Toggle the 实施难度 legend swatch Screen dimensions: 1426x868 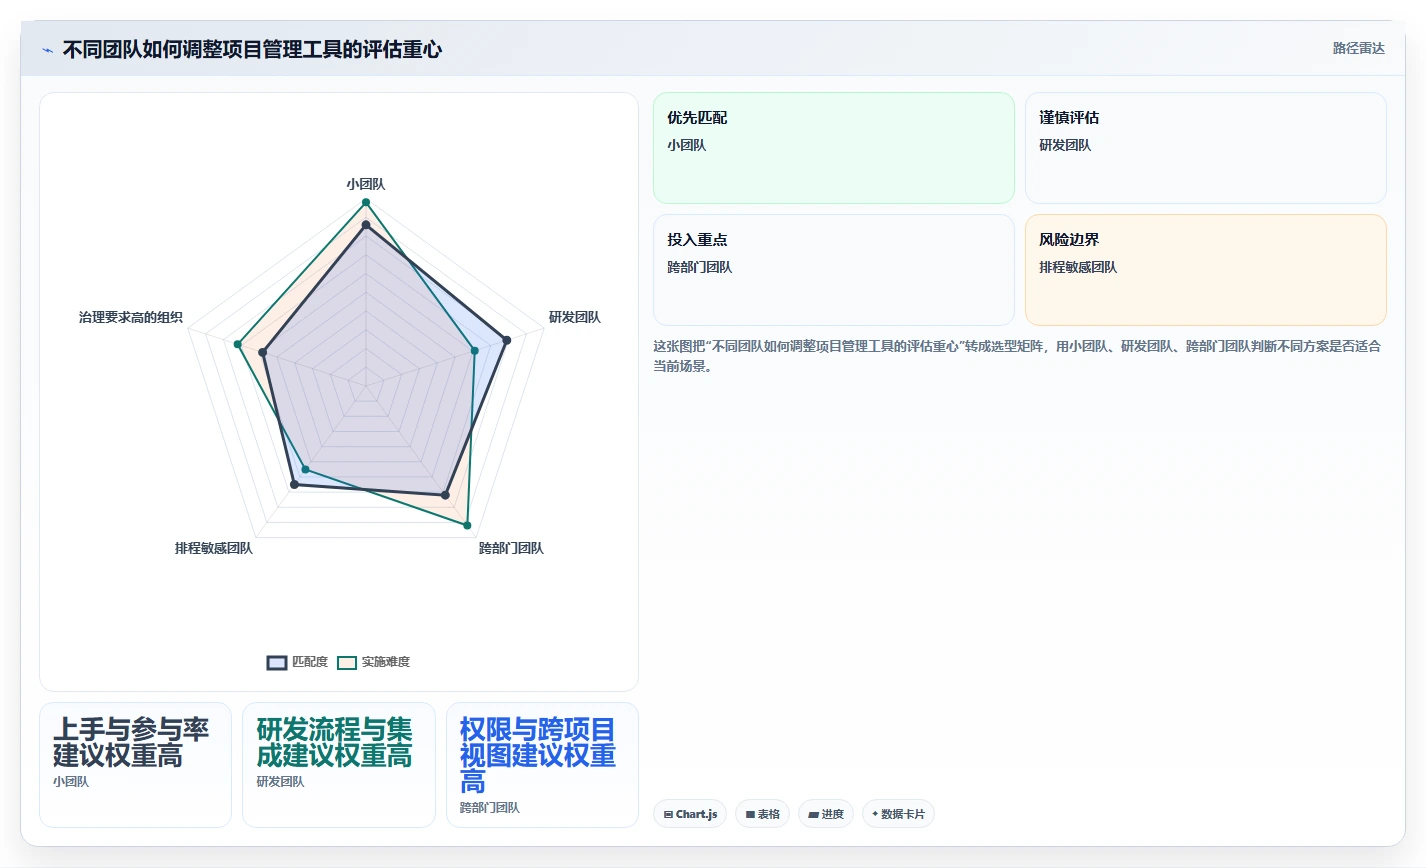347,662
